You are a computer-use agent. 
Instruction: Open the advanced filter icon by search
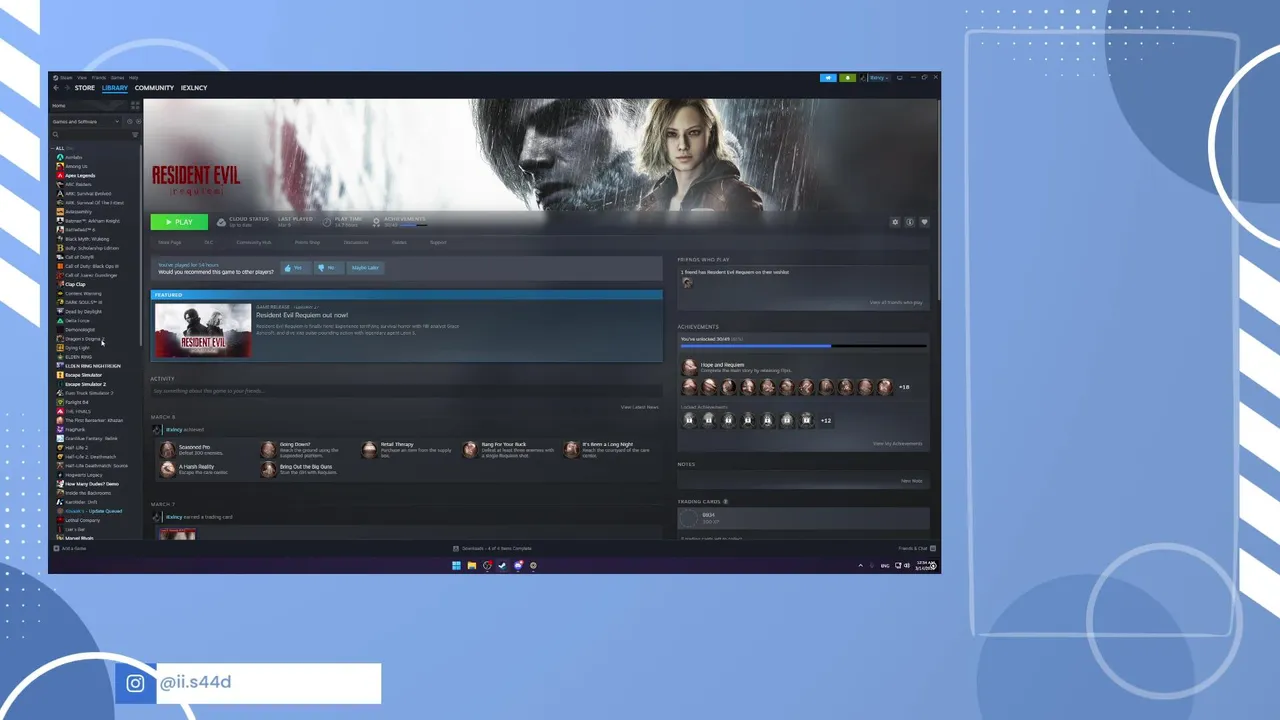[x=135, y=135]
